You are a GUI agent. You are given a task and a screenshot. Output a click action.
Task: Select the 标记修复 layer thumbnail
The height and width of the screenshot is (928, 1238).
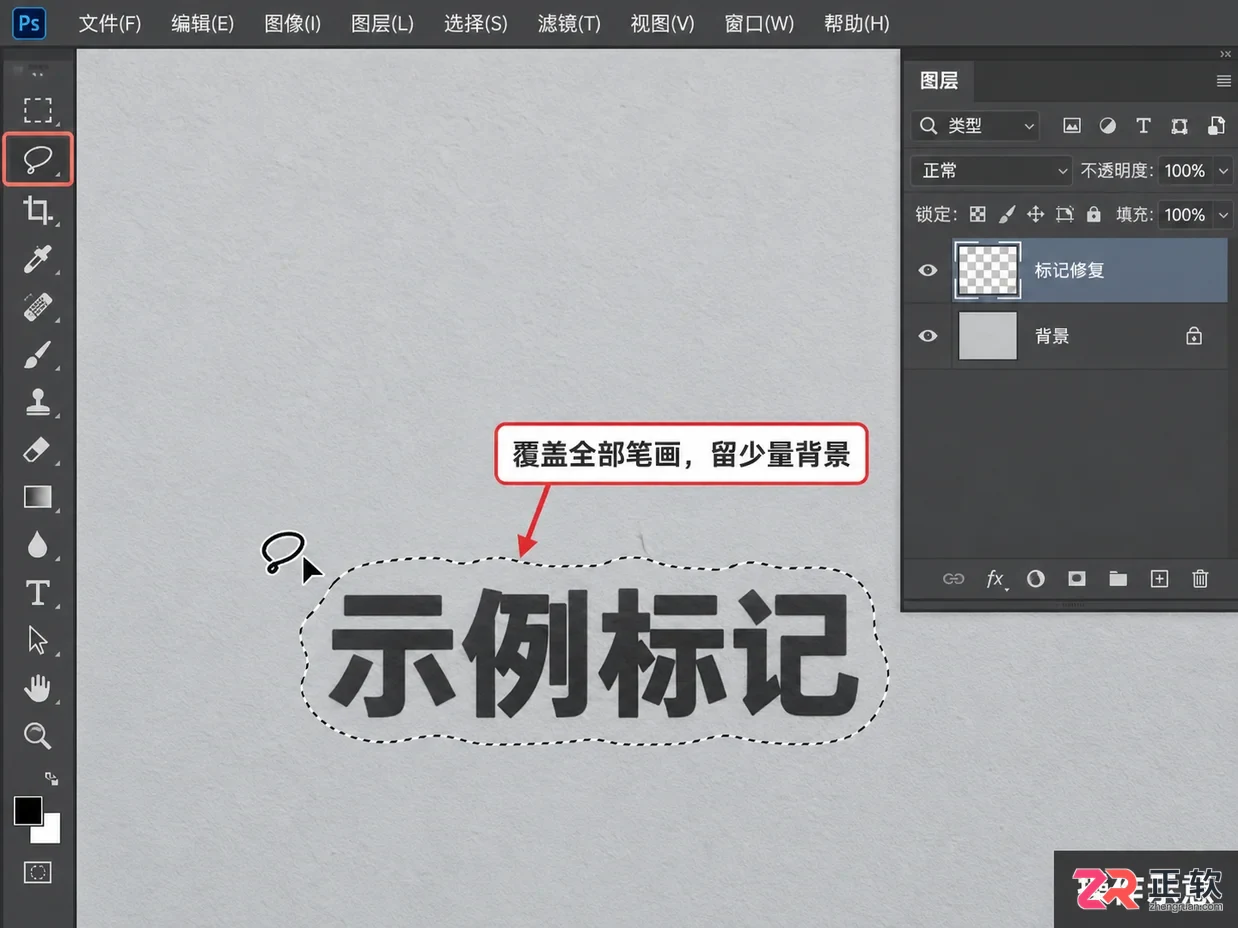pyautogui.click(x=988, y=270)
